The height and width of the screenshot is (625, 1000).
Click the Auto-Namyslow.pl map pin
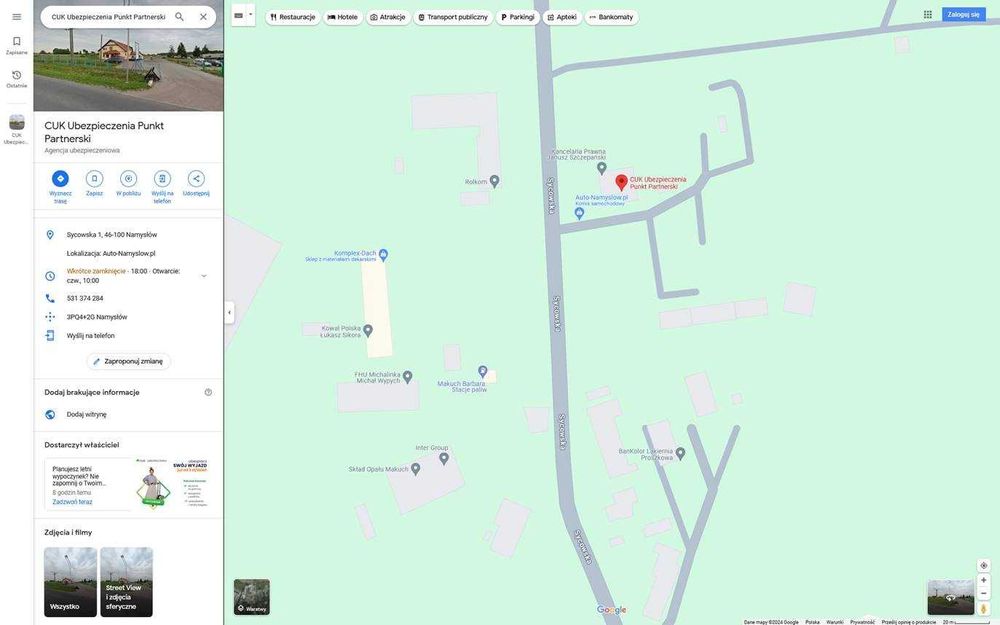pos(579,214)
